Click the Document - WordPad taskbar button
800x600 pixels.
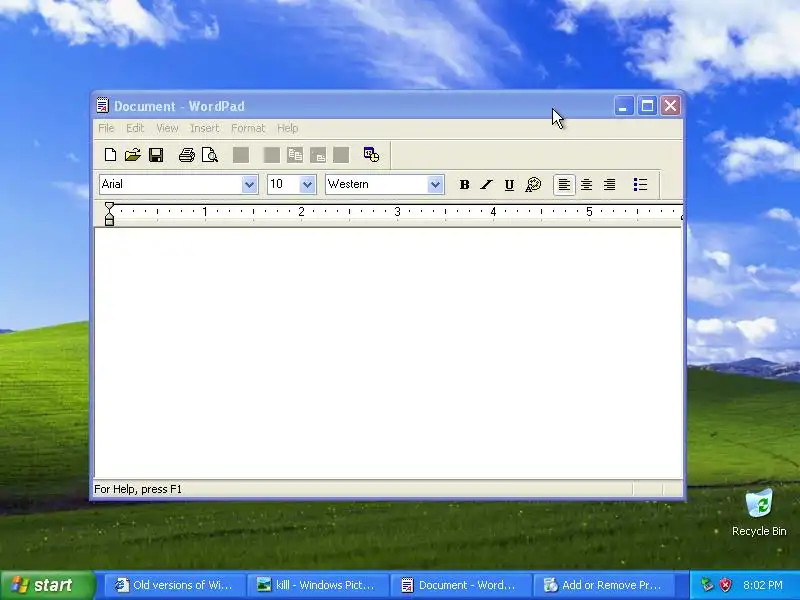pos(461,585)
